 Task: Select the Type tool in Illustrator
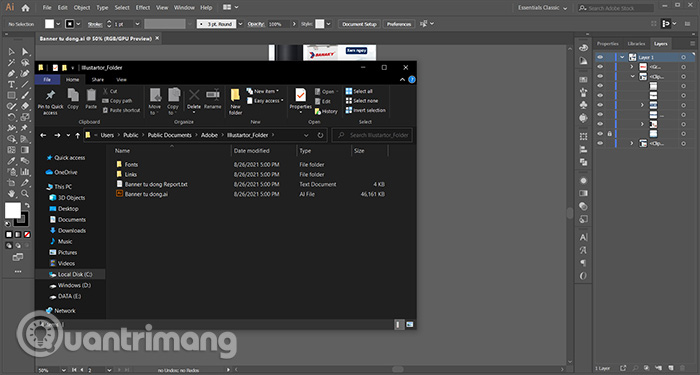[12, 84]
